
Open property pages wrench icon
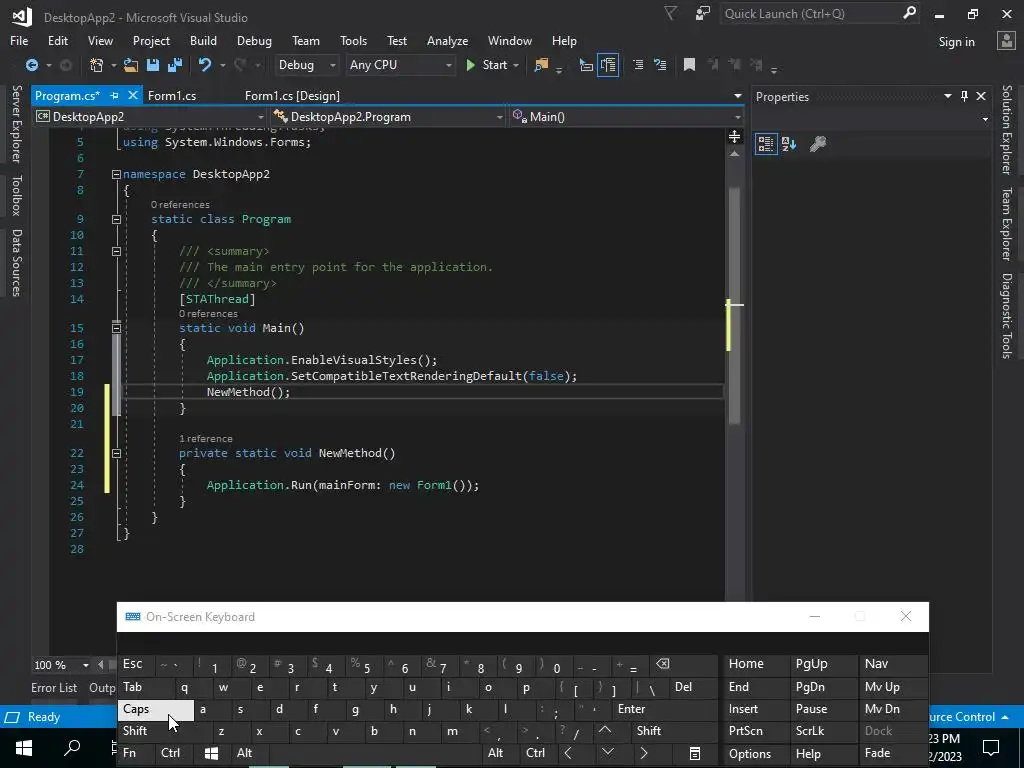(x=818, y=144)
